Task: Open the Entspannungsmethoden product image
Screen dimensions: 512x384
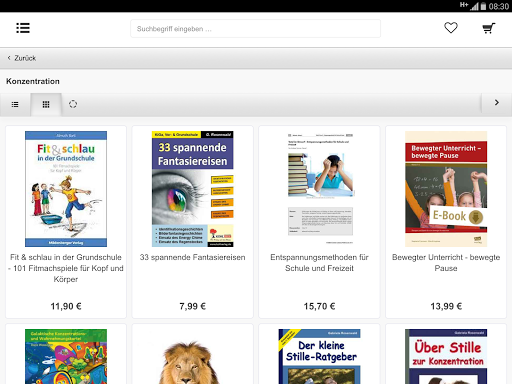Action: (x=320, y=189)
